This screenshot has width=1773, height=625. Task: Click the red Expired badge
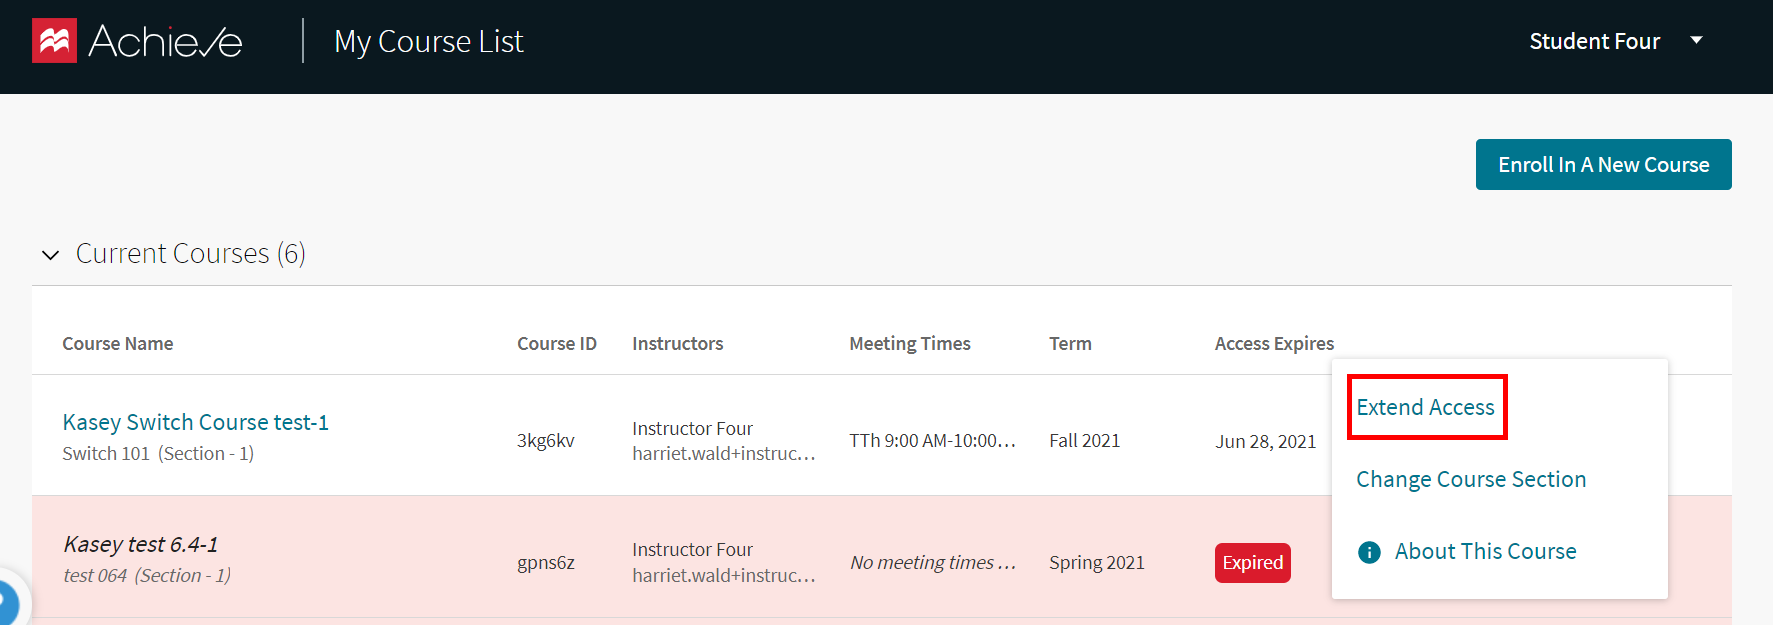coord(1252,562)
